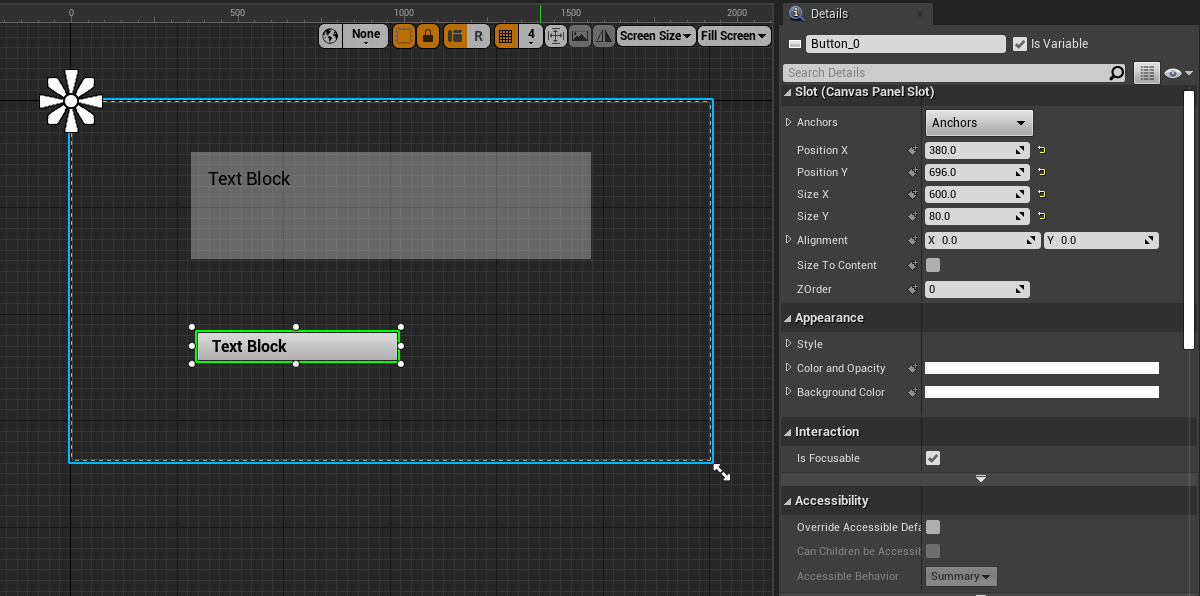Click the bind icon beside Background Color
This screenshot has height=596, width=1200.
(912, 392)
